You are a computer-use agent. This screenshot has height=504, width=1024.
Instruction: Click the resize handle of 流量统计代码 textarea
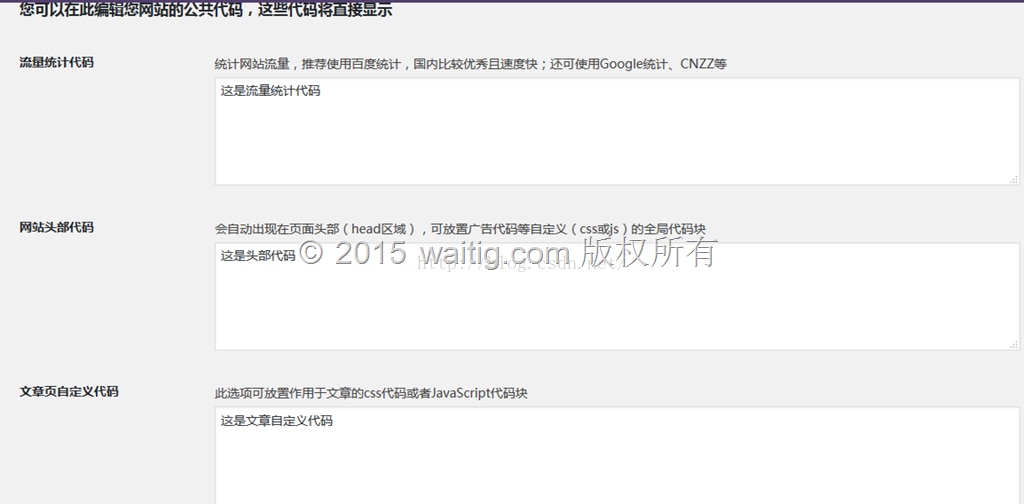(1014, 179)
